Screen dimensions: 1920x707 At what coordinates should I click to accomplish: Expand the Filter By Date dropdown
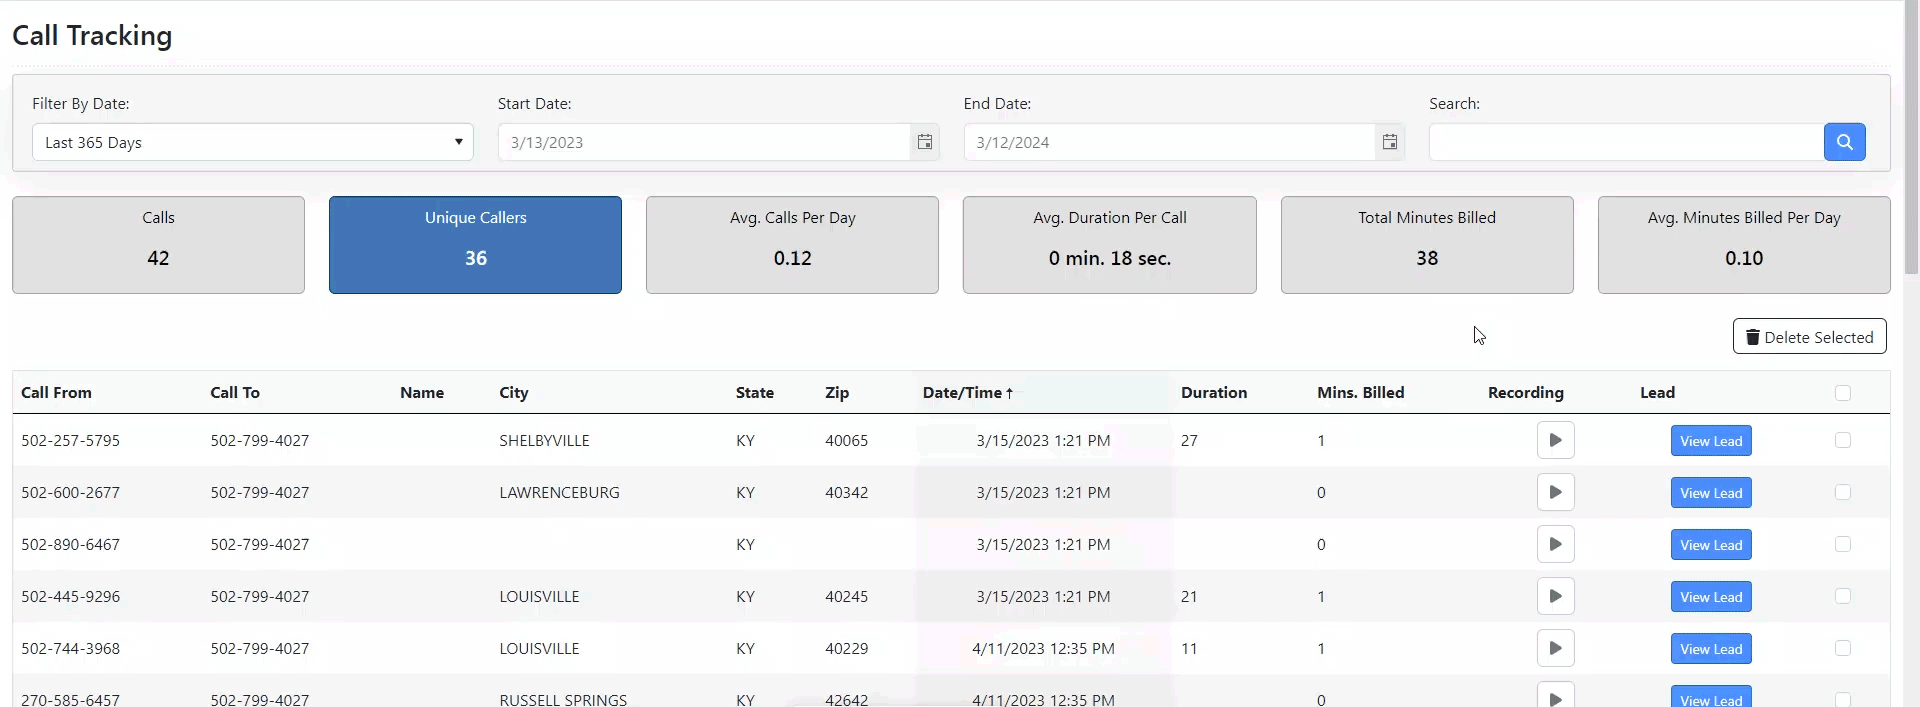252,142
